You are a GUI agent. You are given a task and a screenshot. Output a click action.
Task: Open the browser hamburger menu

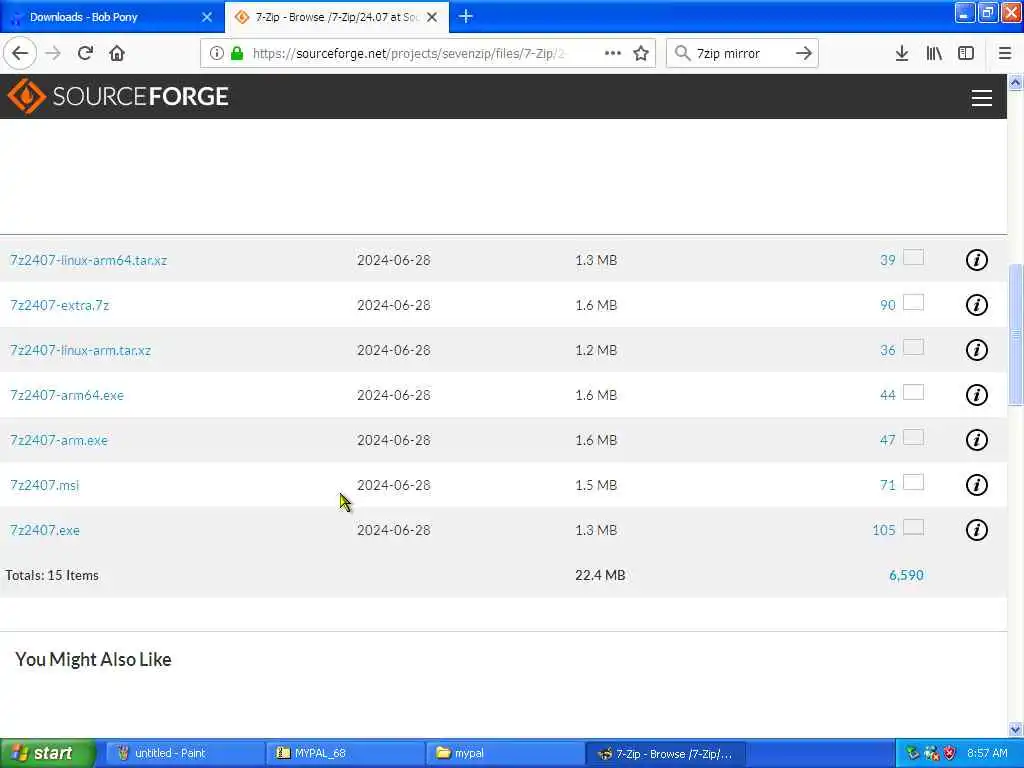click(1004, 53)
